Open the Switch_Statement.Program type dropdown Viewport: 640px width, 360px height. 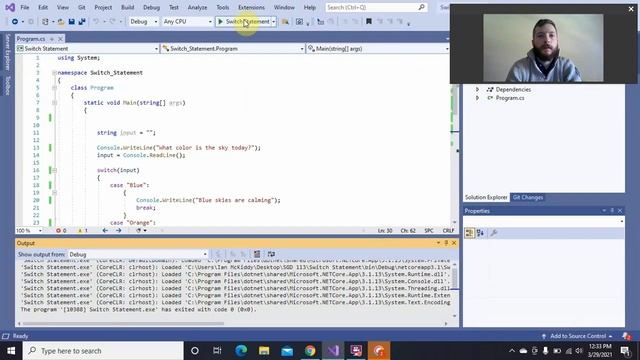point(233,49)
